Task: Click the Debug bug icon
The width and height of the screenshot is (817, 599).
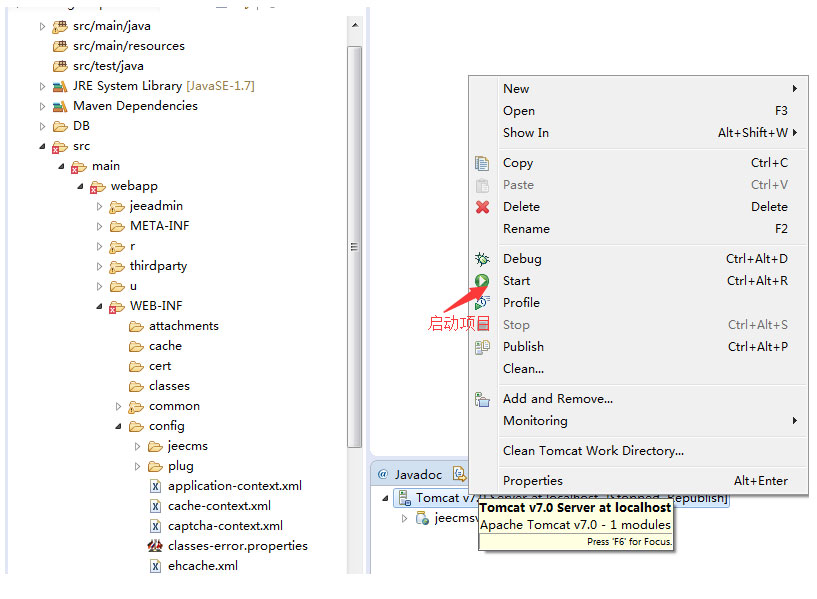Action: tap(482, 259)
